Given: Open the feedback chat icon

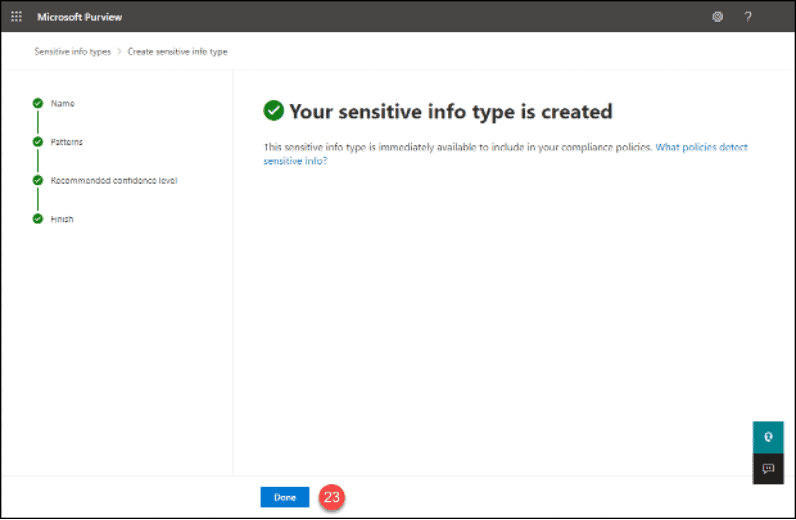Looking at the screenshot, I should tap(768, 468).
